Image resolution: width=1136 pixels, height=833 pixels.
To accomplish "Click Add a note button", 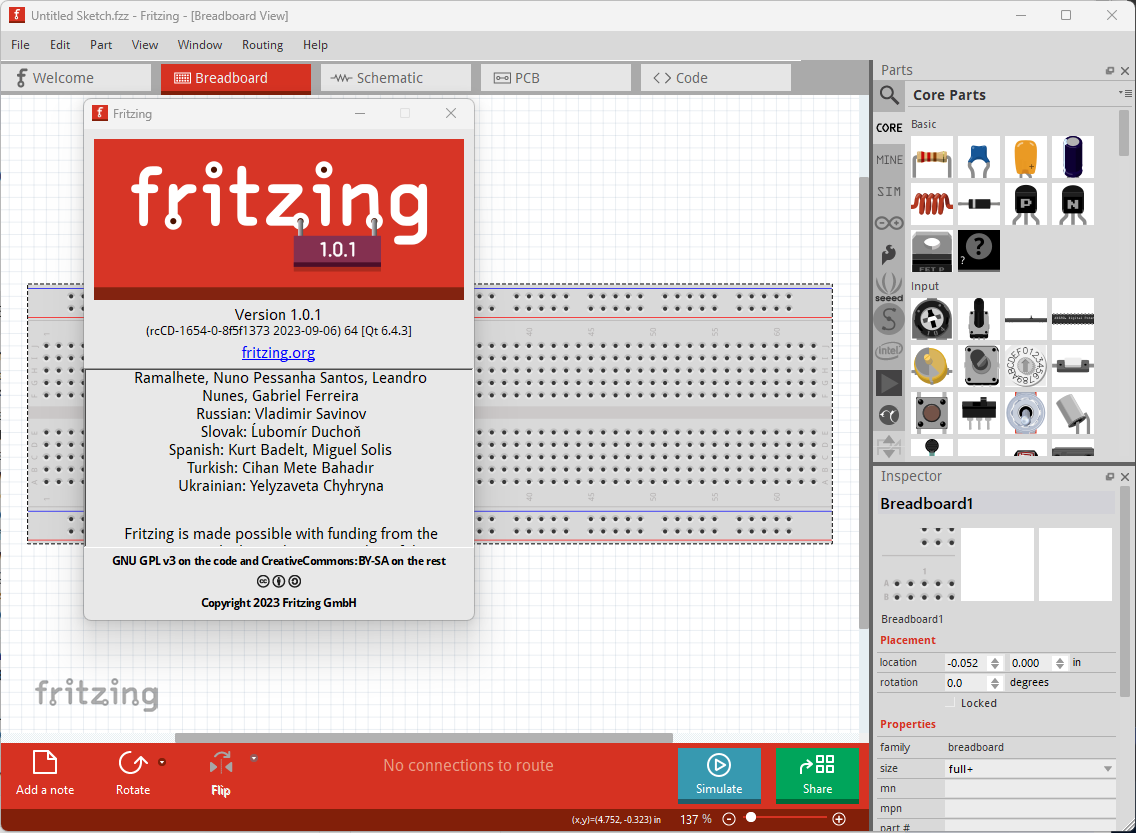I will (x=45, y=774).
